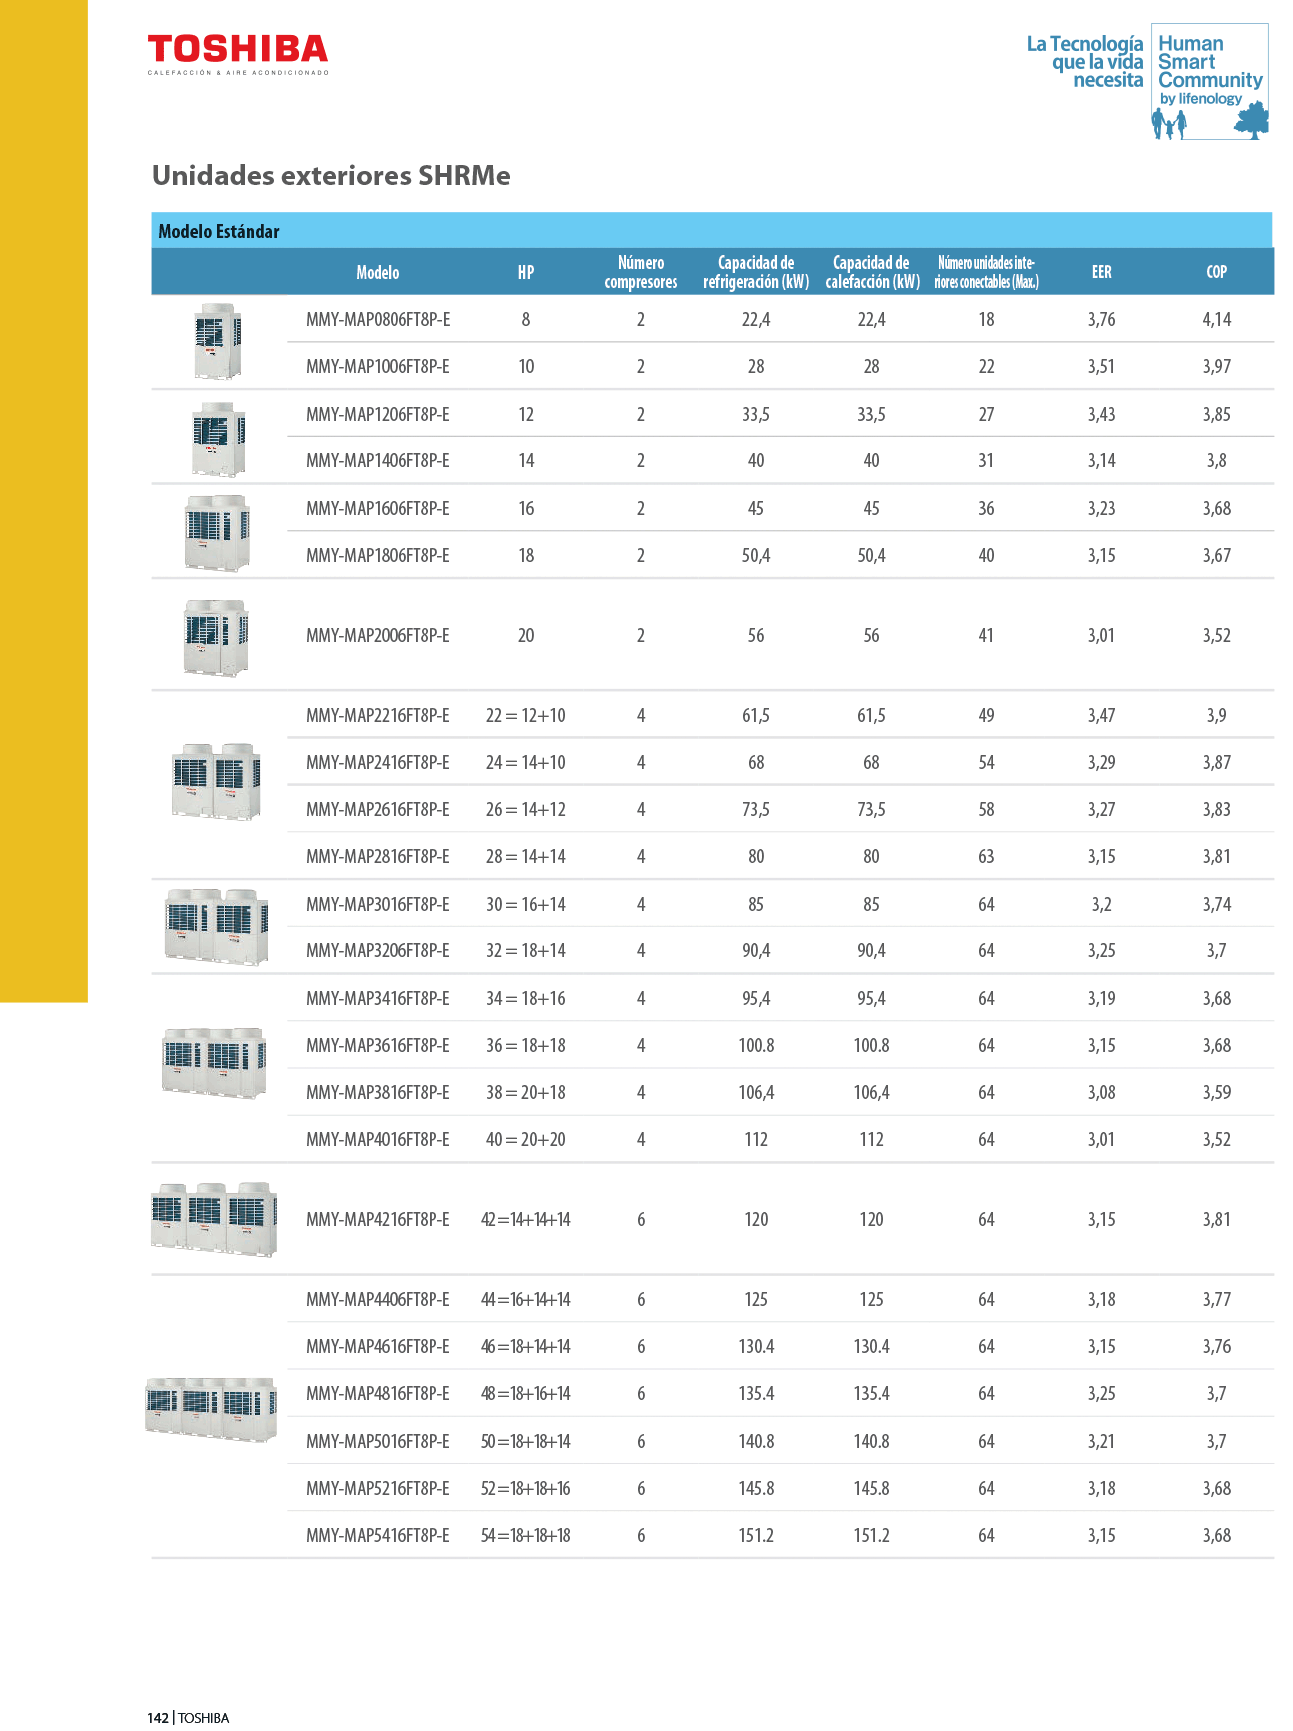1293x1731 pixels.
Task: Select model name MMY-MAP3416FT8P-E
Action: click(x=378, y=999)
